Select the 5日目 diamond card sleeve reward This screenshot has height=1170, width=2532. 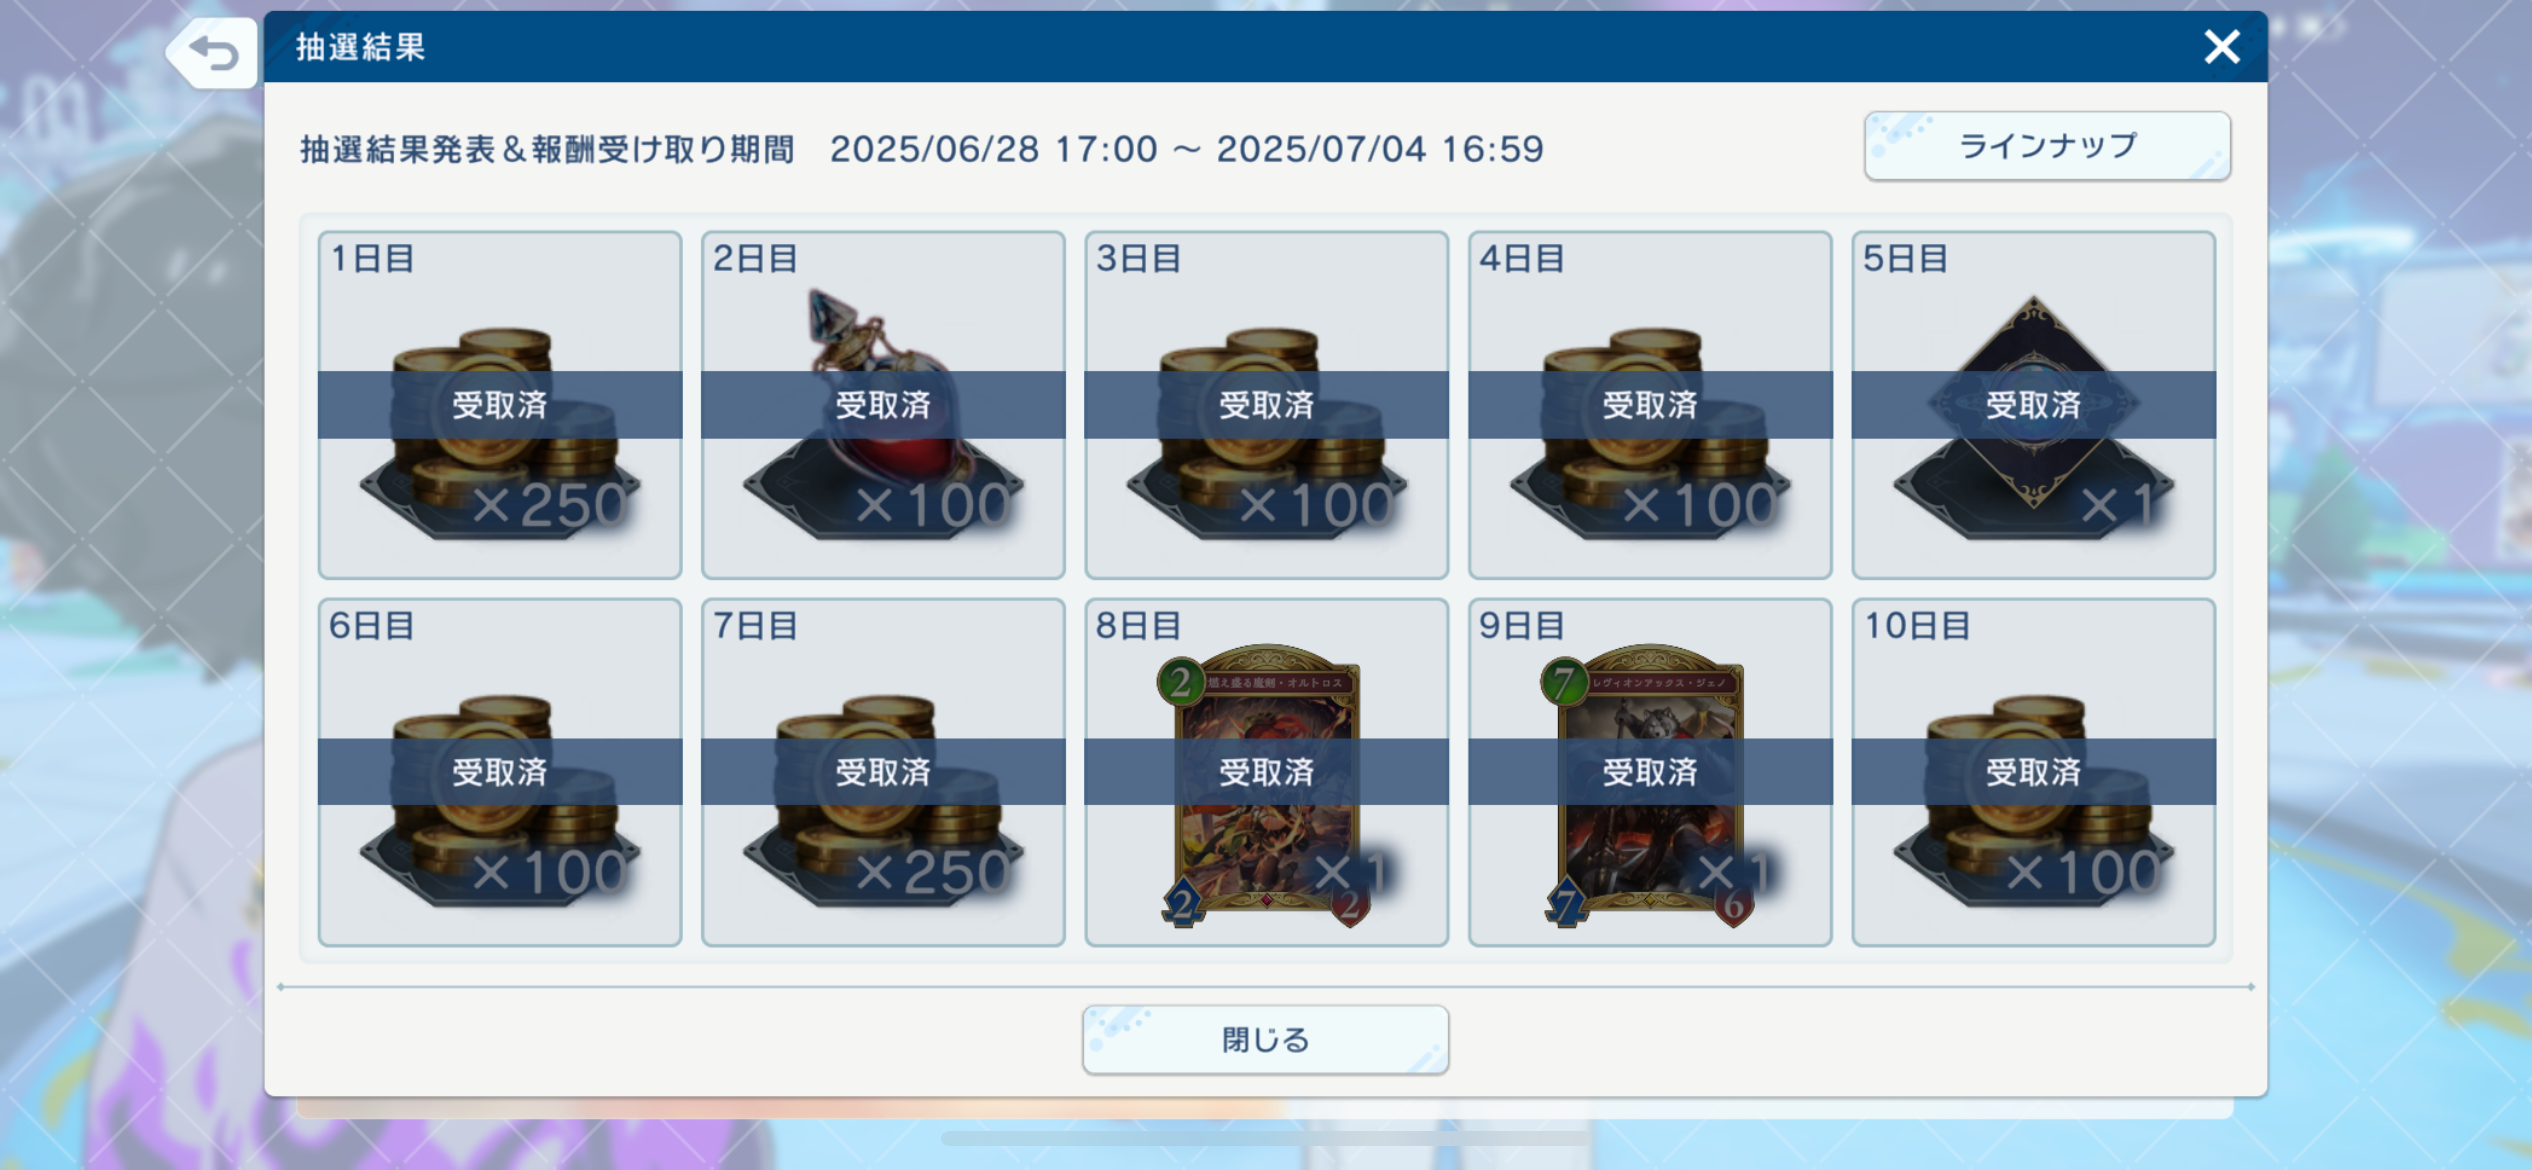click(x=2033, y=405)
